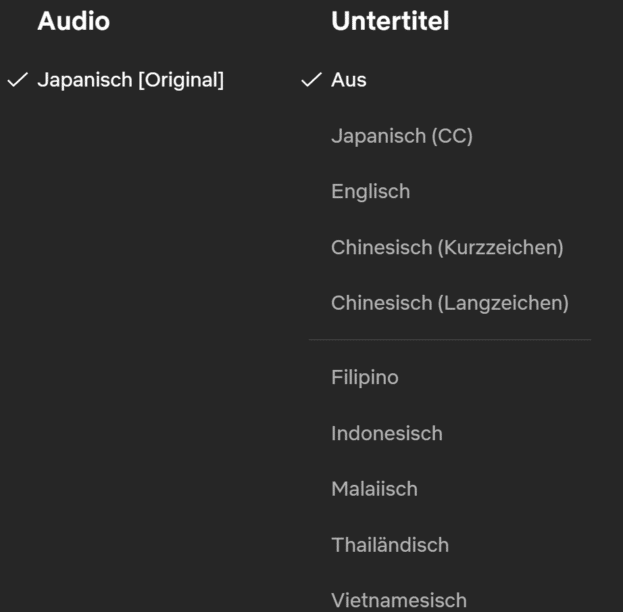Pick Chinesisch (Langzeichen) subtitles
This screenshot has height=612, width=623.
[449, 302]
